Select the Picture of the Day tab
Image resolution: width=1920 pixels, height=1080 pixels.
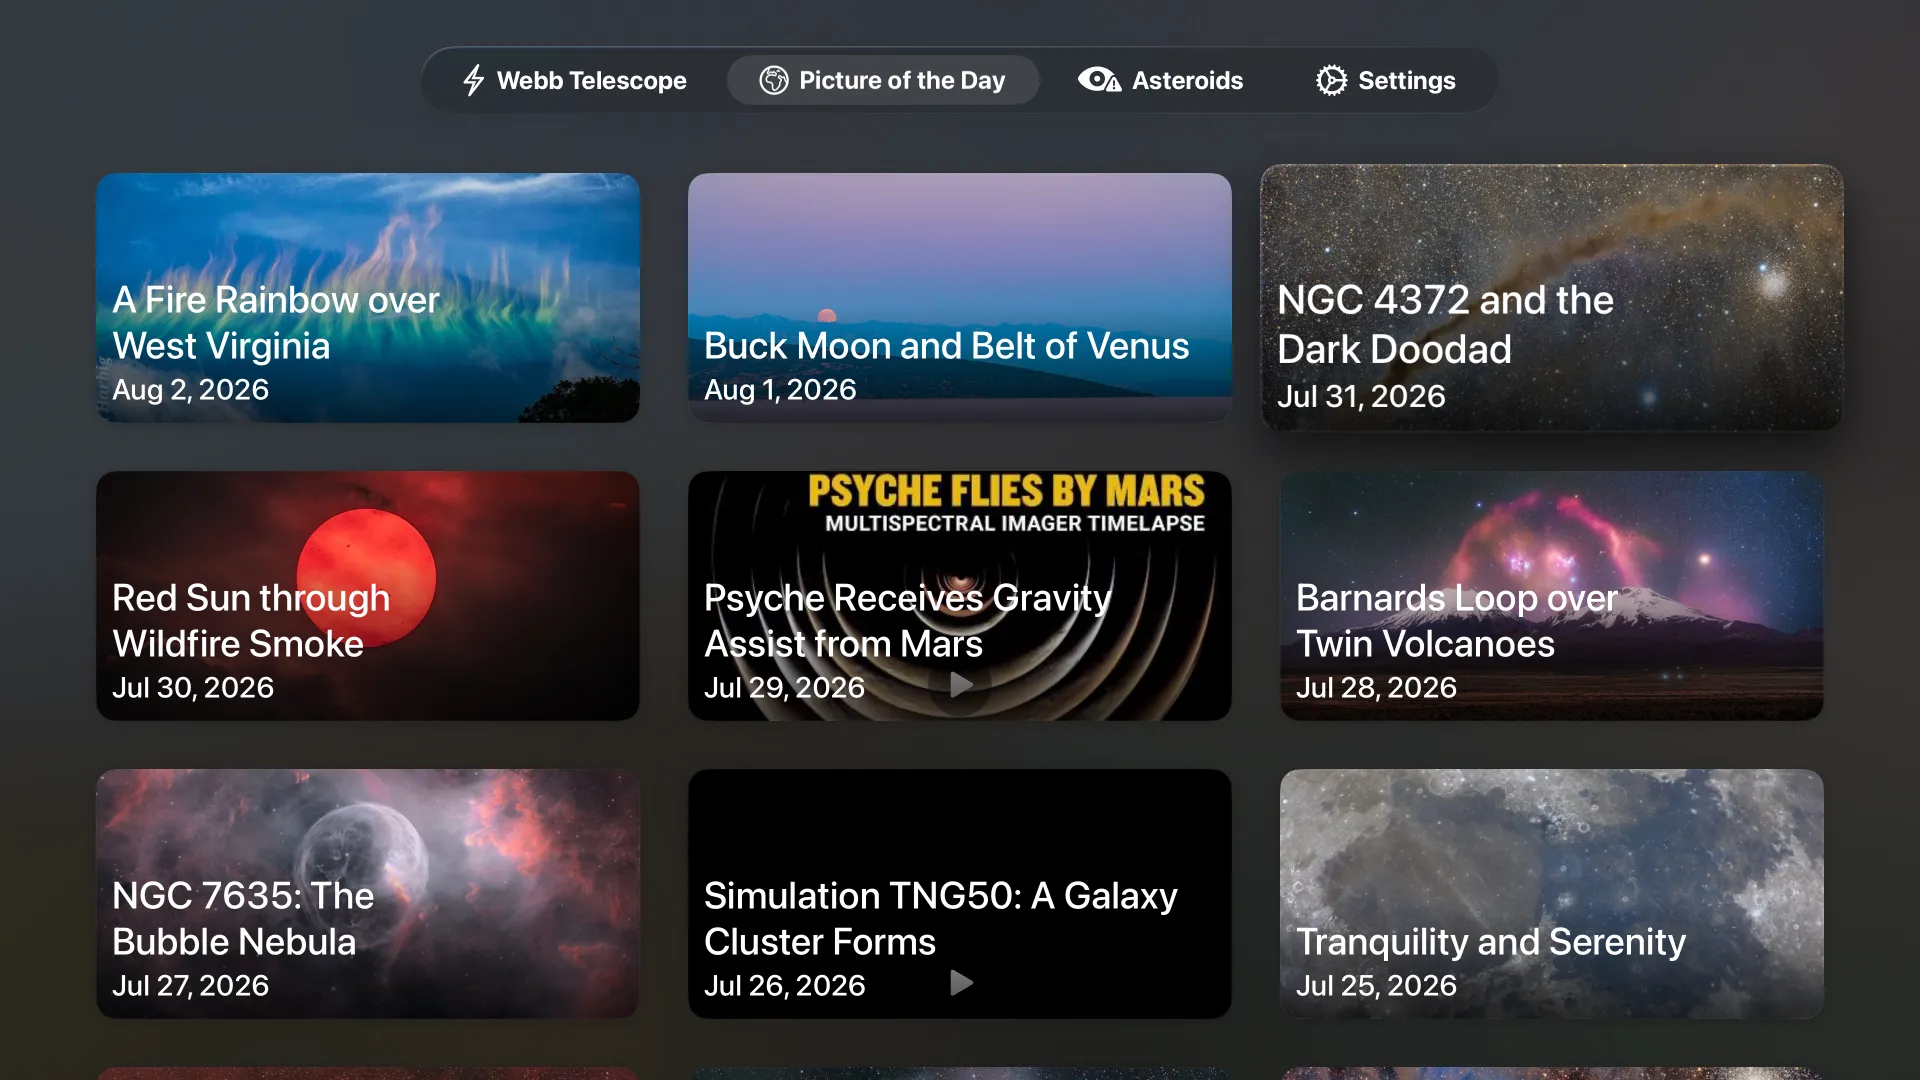883,80
